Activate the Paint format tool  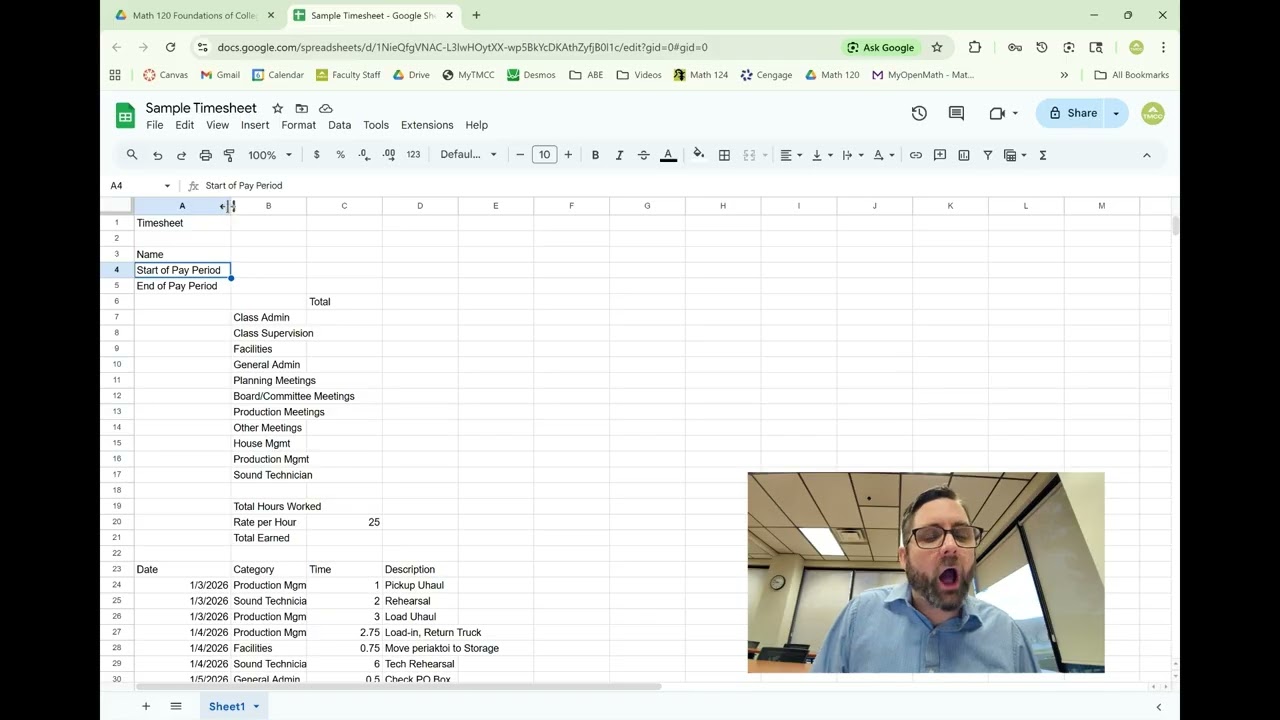pyautogui.click(x=229, y=155)
